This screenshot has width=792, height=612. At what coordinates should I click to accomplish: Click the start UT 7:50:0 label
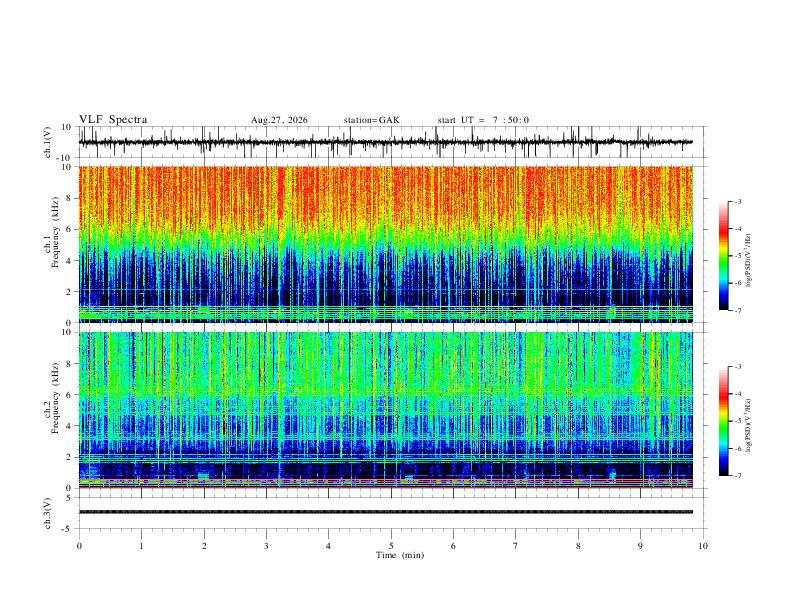483,120
